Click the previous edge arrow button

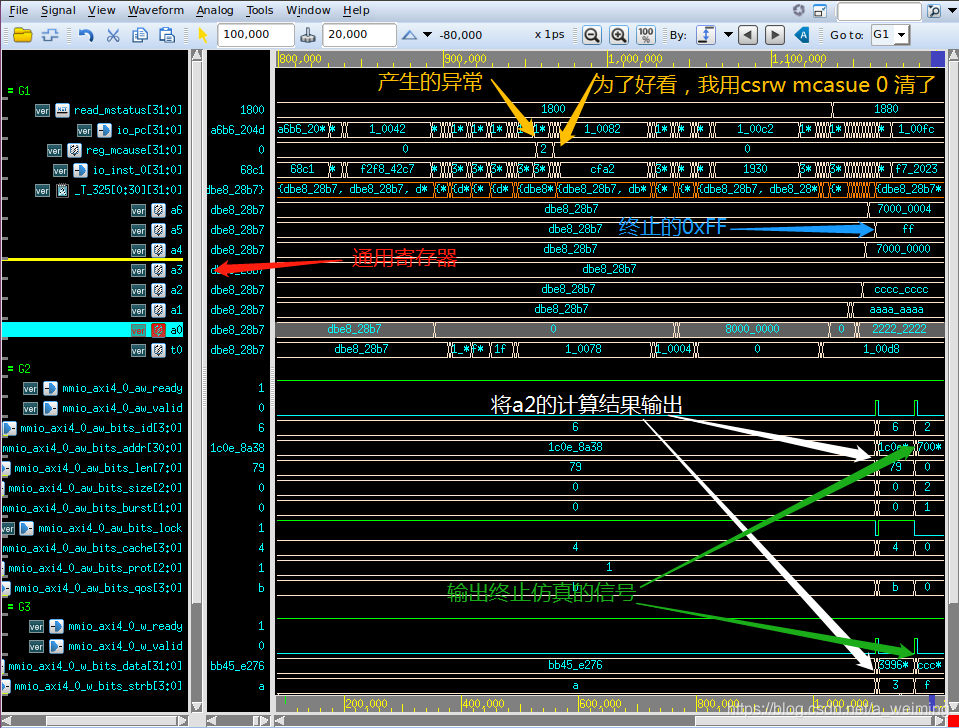pyautogui.click(x=748, y=35)
